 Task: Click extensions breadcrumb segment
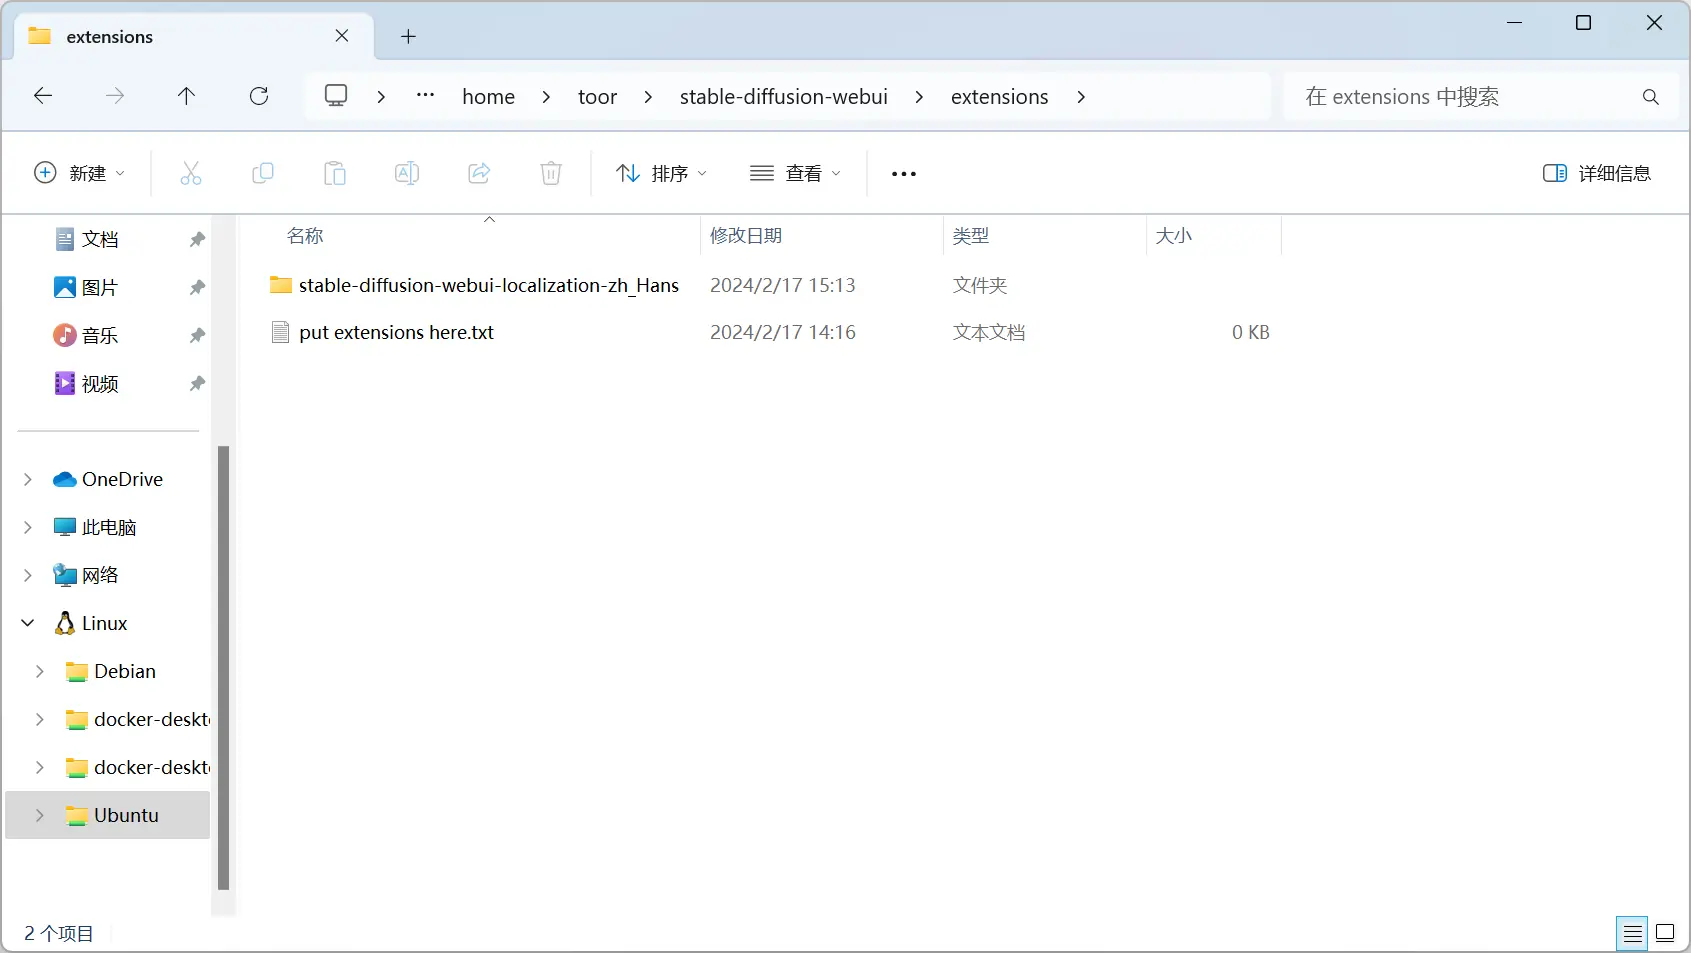(1000, 97)
